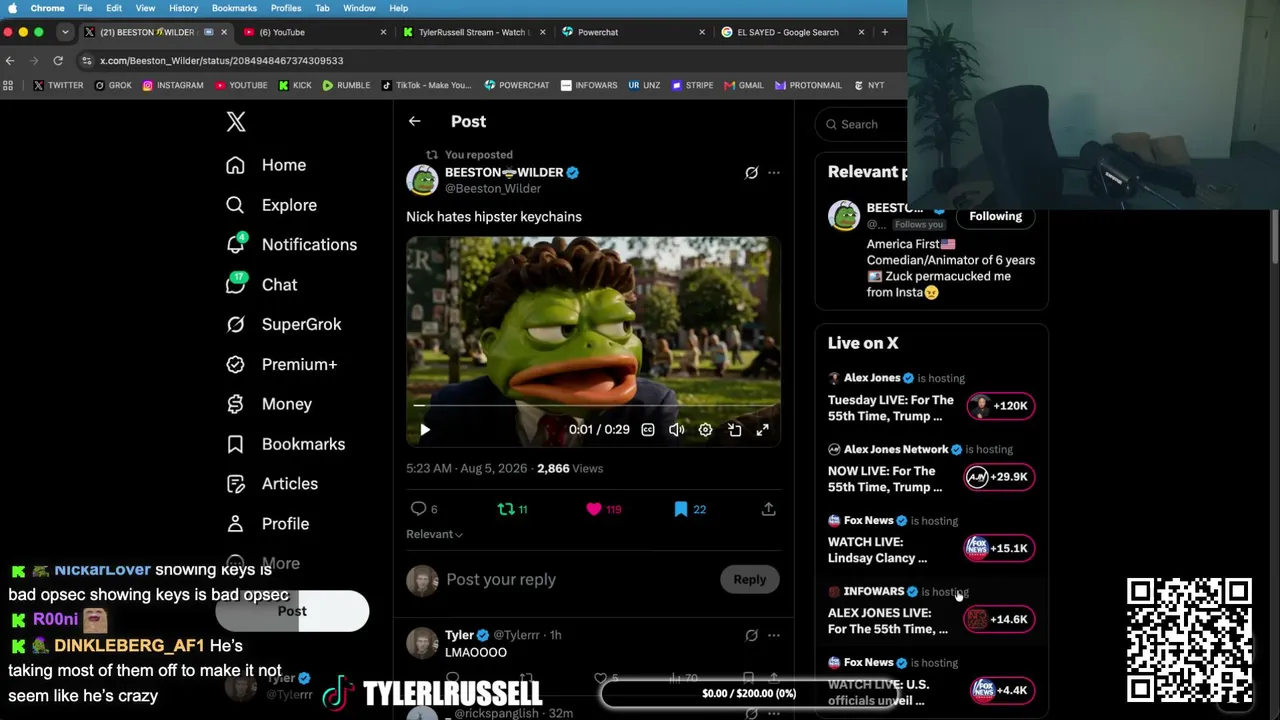The height and width of the screenshot is (720, 1280).
Task: Open the RUMBLE bookmark
Action: [346, 86]
